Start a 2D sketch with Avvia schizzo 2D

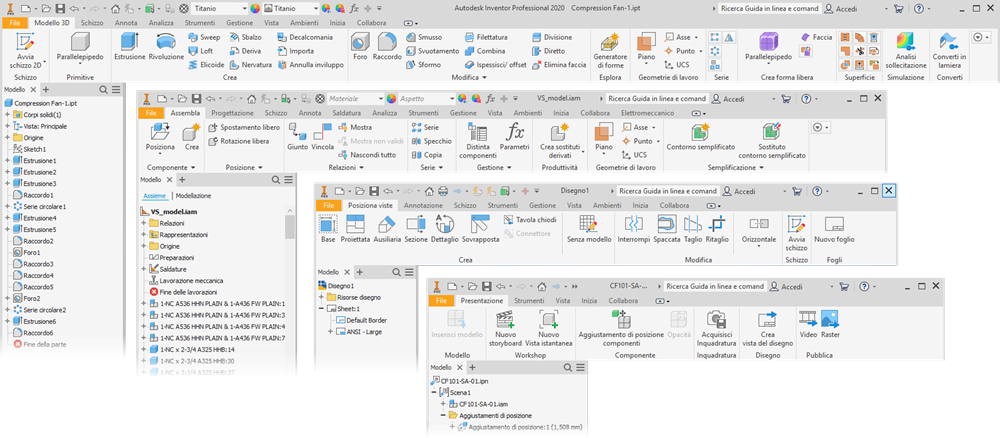25,50
